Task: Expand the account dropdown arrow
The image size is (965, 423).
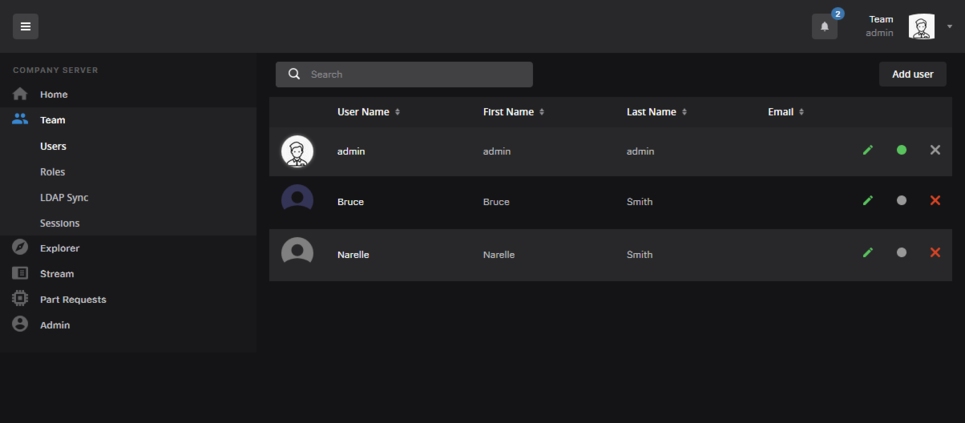Action: click(949, 27)
